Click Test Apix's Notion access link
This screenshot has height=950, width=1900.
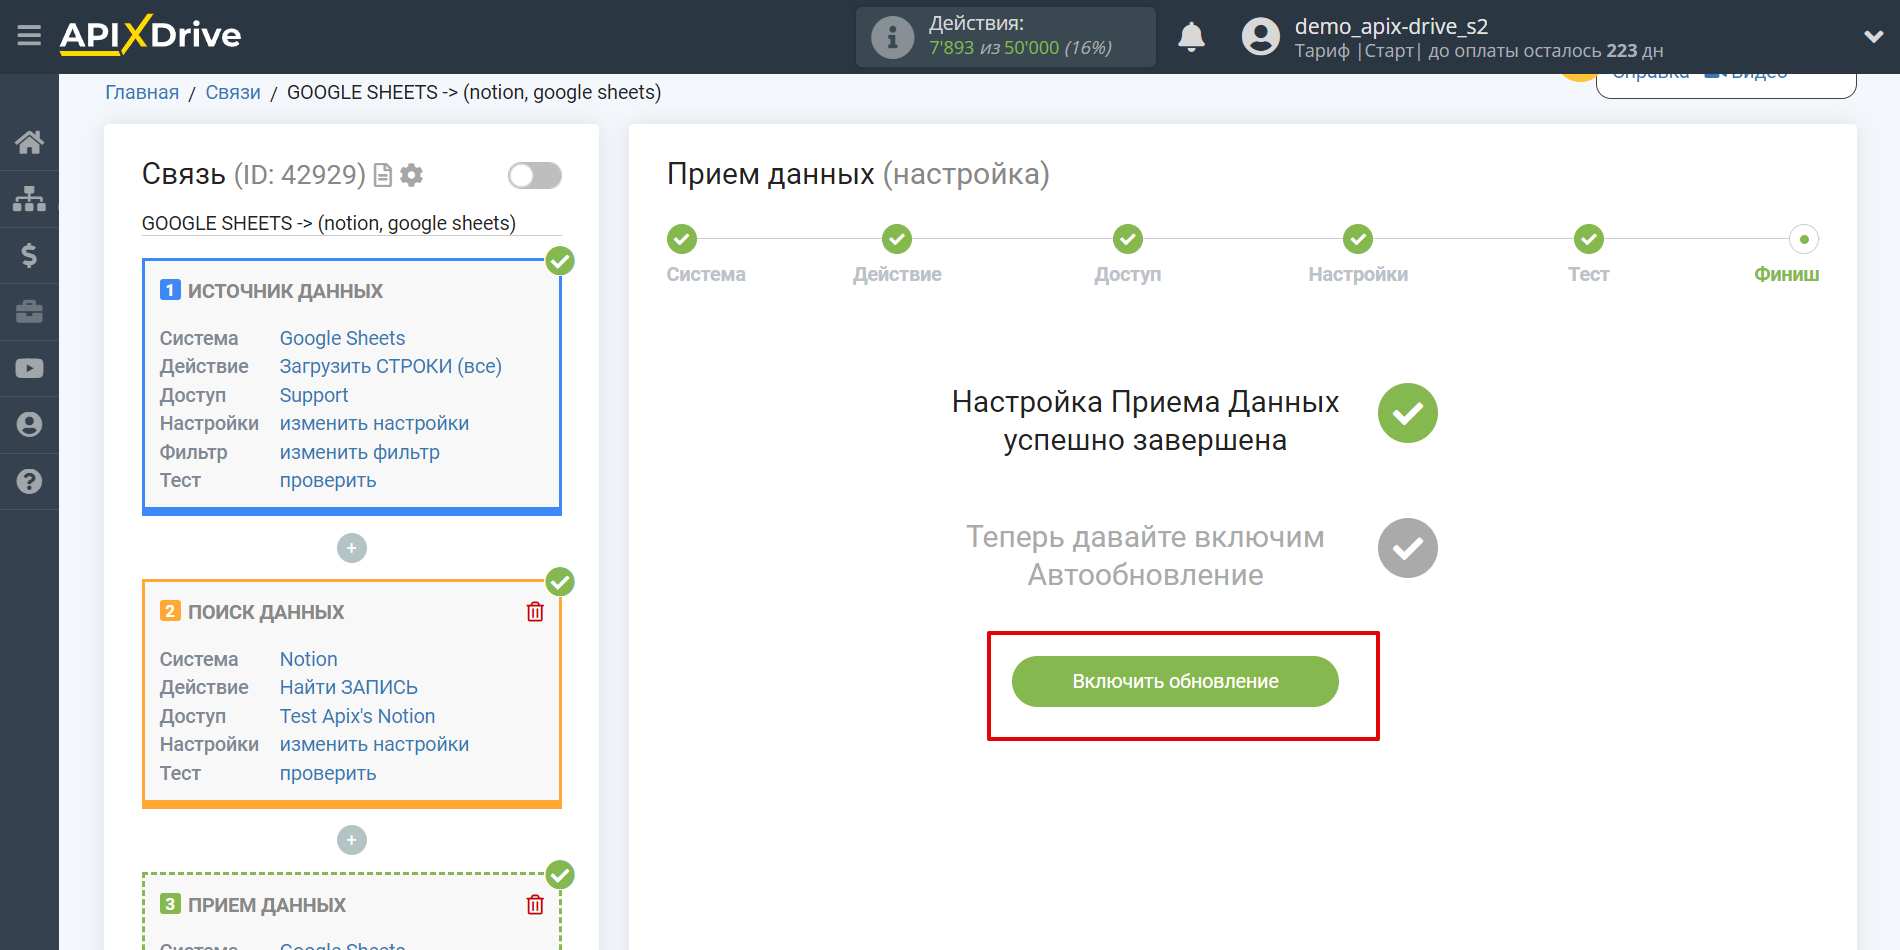click(x=357, y=716)
